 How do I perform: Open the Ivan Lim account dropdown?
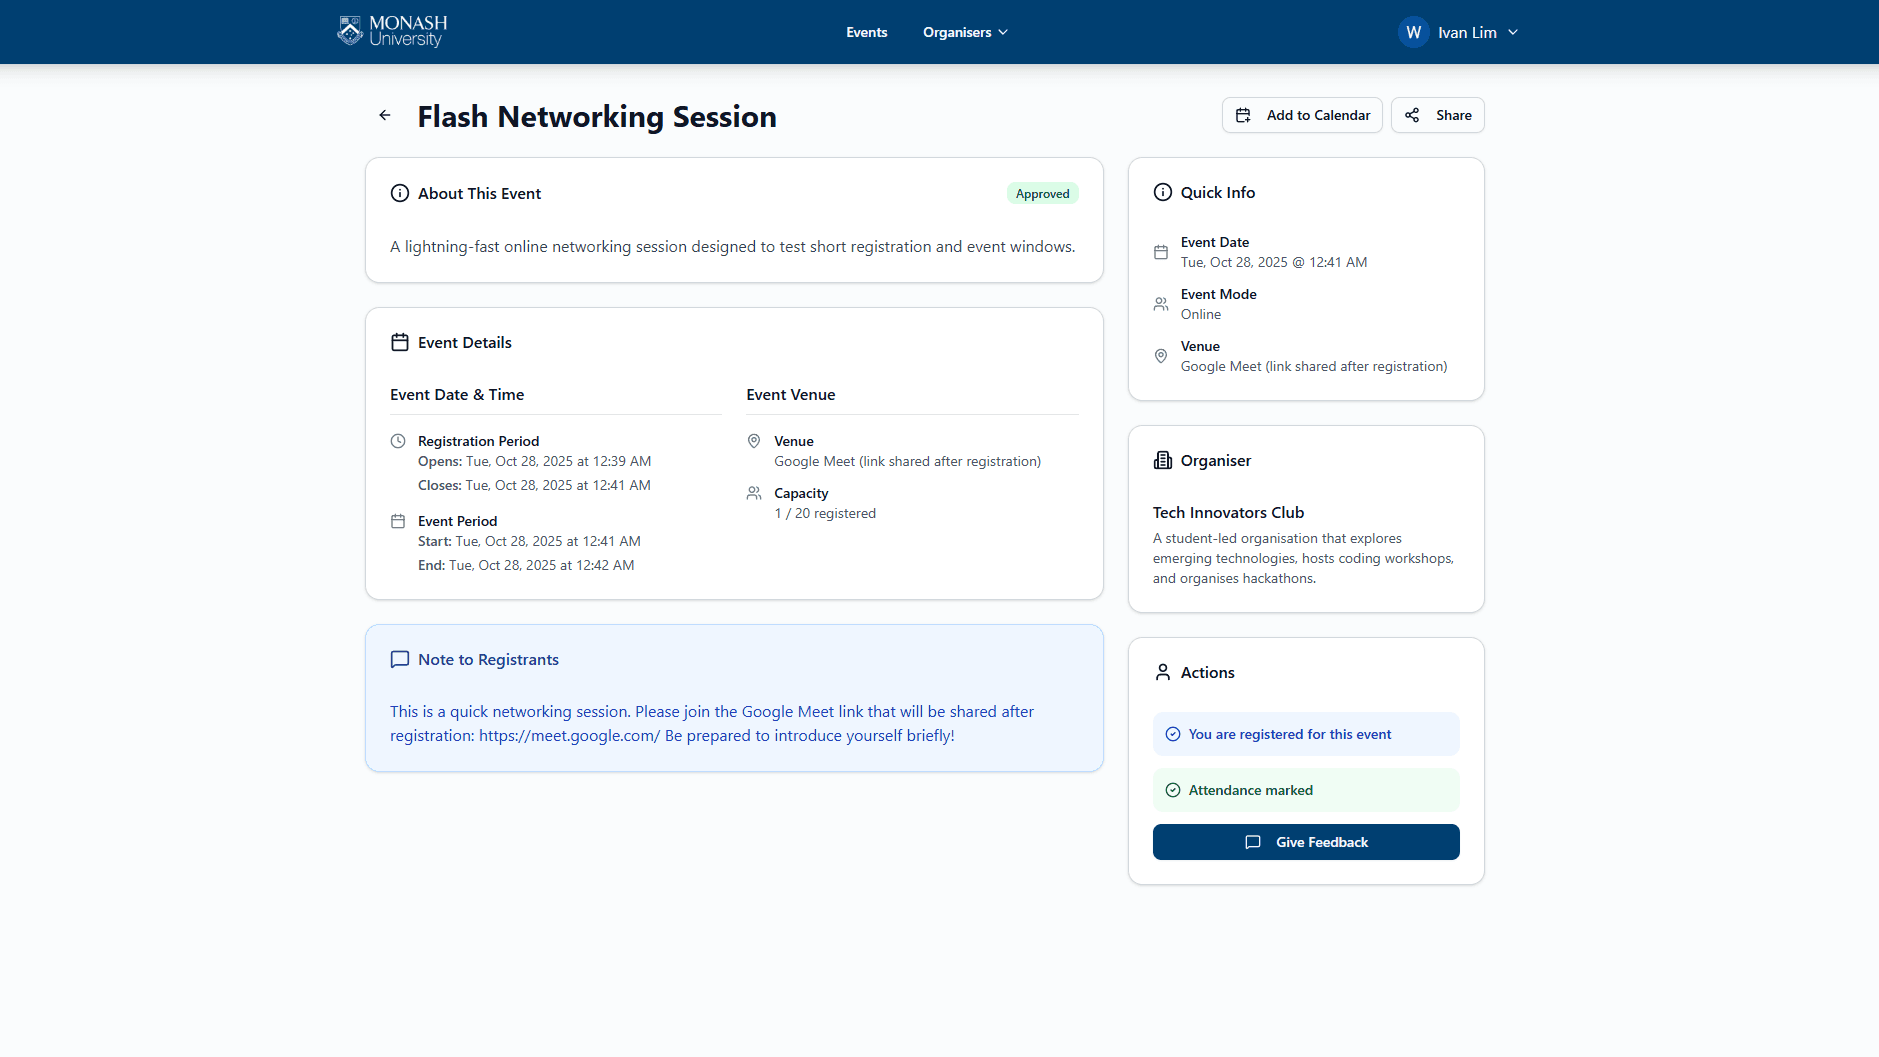click(x=1467, y=32)
